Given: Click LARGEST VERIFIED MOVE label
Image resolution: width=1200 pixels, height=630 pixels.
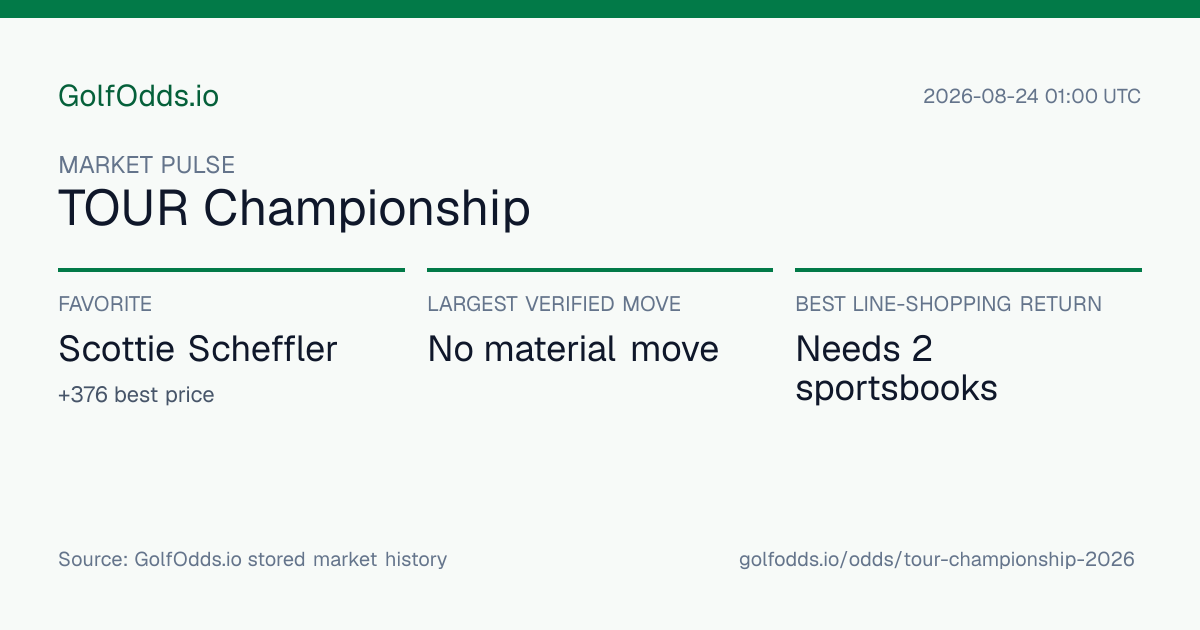Looking at the screenshot, I should click(554, 304).
